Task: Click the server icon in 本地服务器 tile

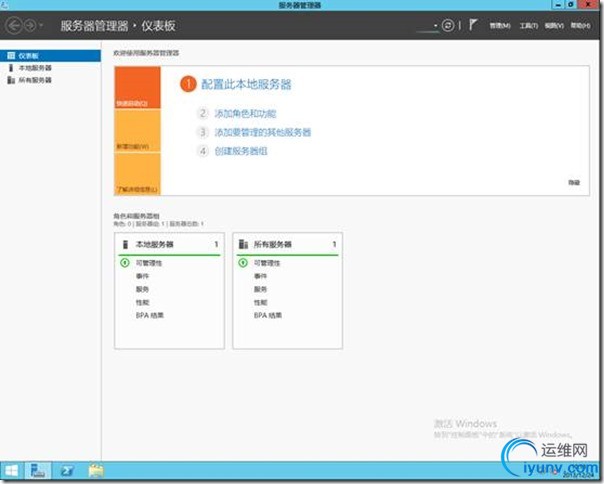Action: click(125, 244)
